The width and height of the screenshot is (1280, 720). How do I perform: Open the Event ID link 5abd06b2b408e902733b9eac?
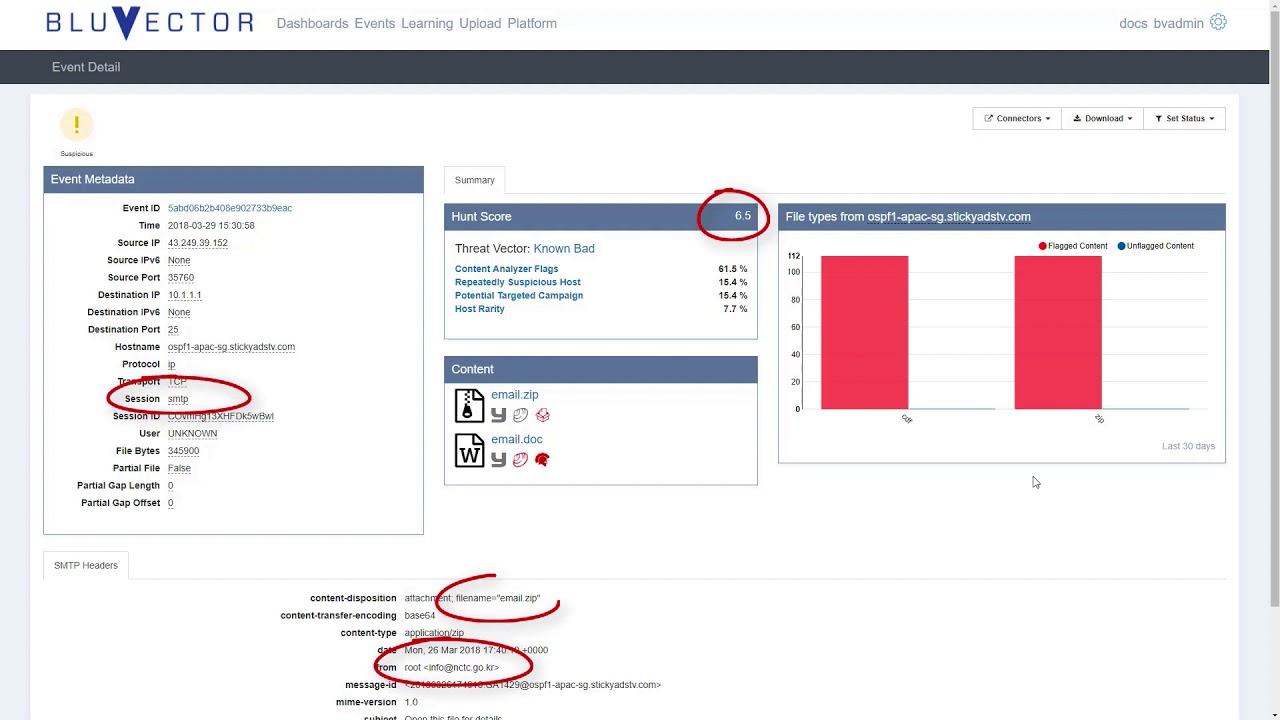coord(230,208)
